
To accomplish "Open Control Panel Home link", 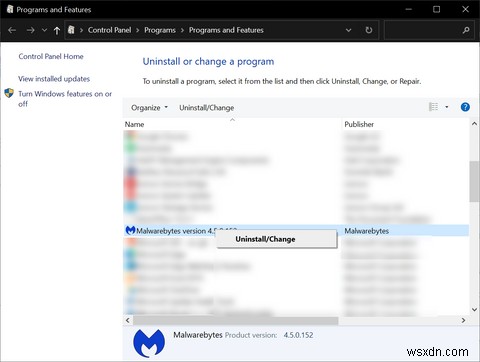I will [x=51, y=56].
